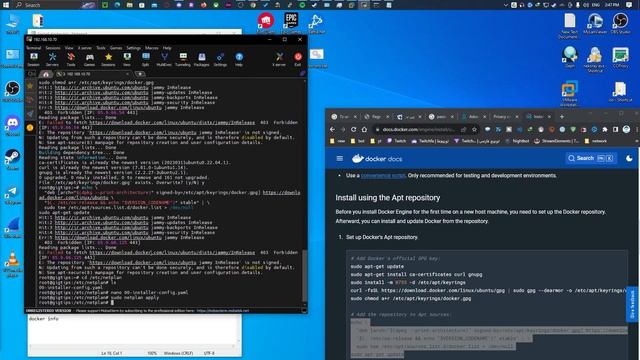Open the Packages icon in MobaXterm
This screenshot has width=640, height=360.
tap(202, 59)
